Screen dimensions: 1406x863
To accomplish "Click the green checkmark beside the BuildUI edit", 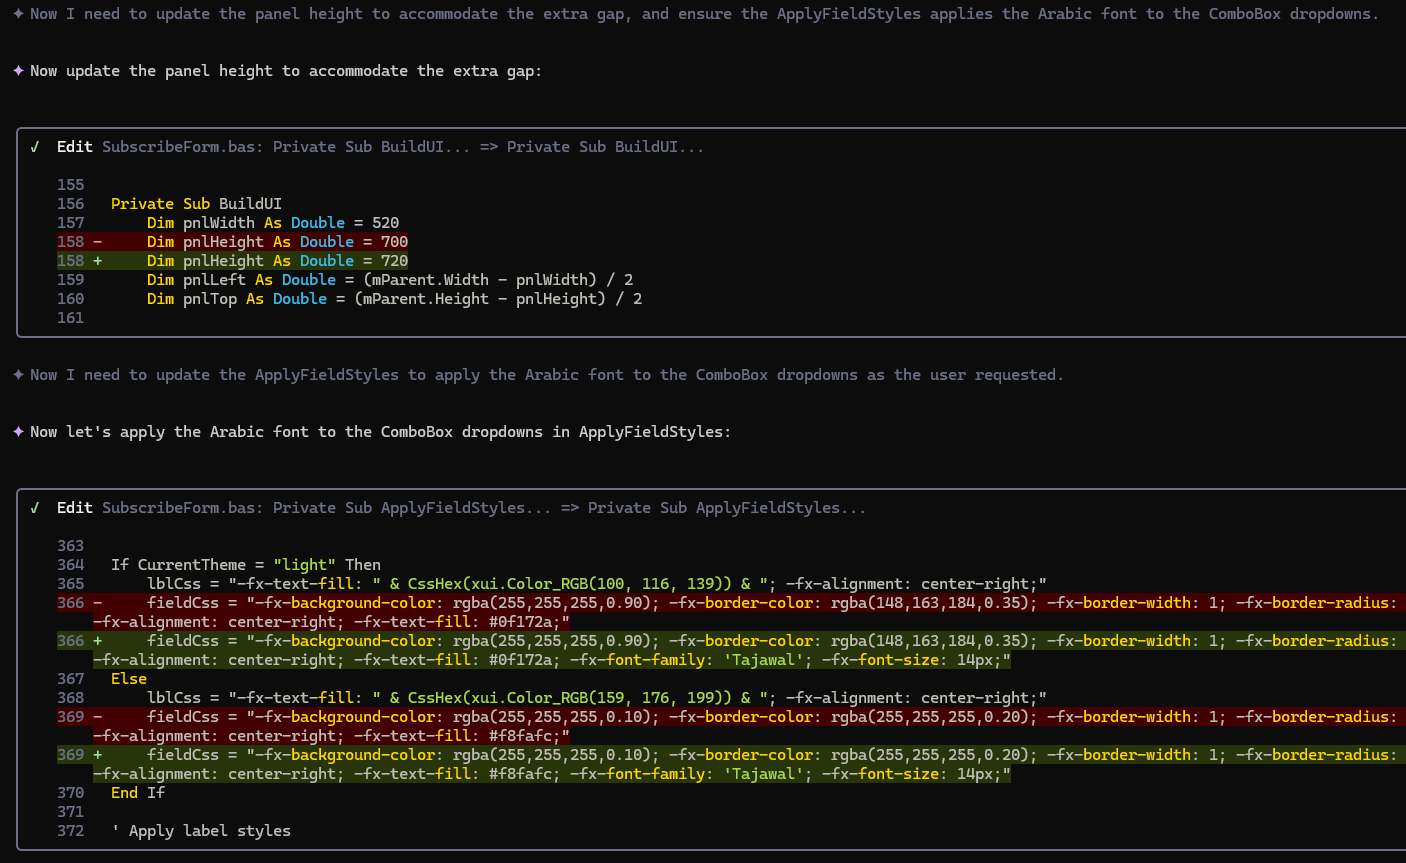I will point(35,147).
